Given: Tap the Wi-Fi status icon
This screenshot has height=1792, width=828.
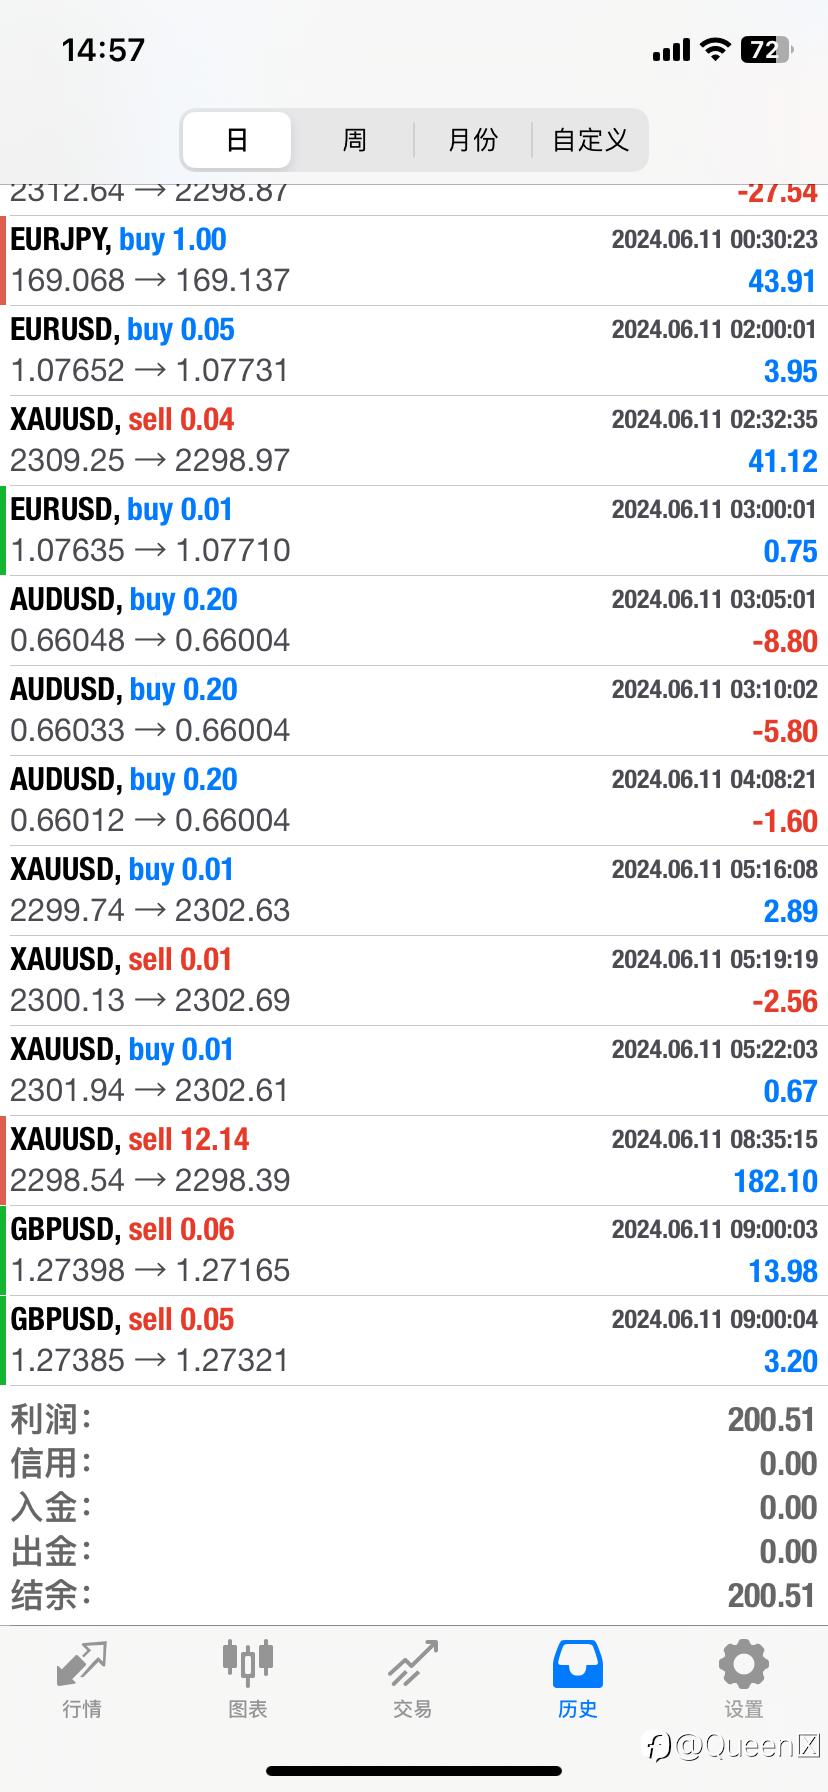Looking at the screenshot, I should coord(715,49).
